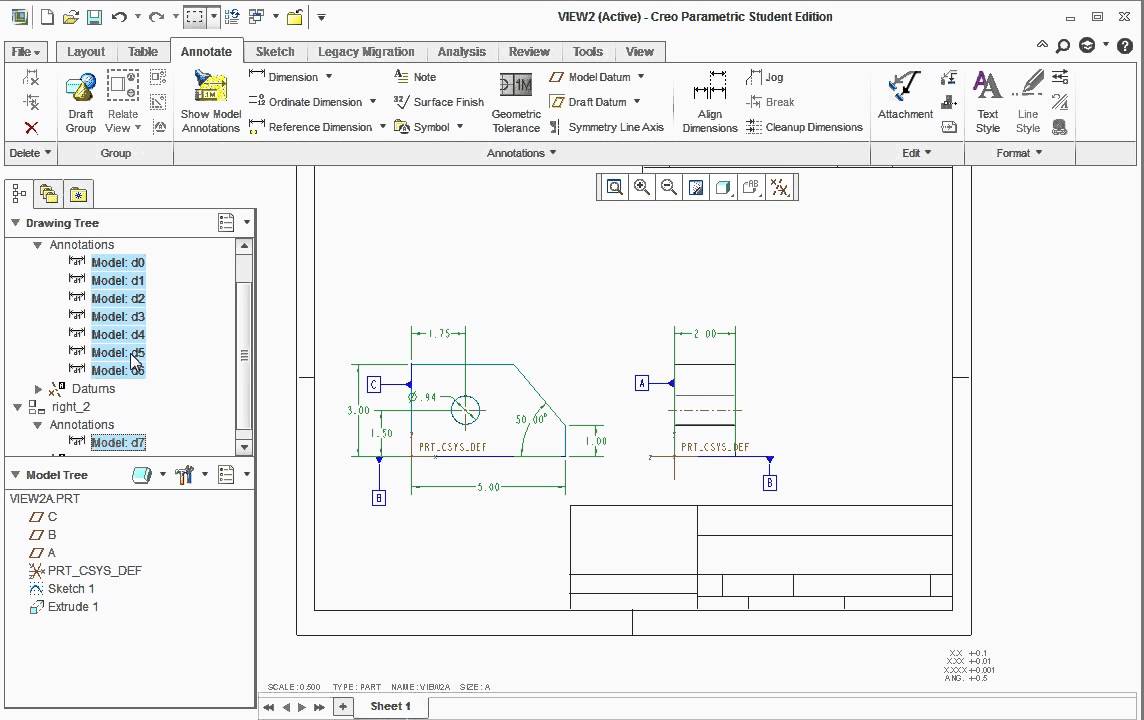The image size is (1144, 720).
Task: Expand the Edit group dropdown
Action: point(916,152)
